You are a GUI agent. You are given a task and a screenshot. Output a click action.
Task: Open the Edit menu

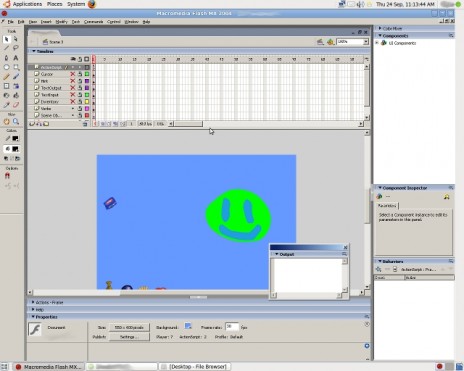[21, 22]
